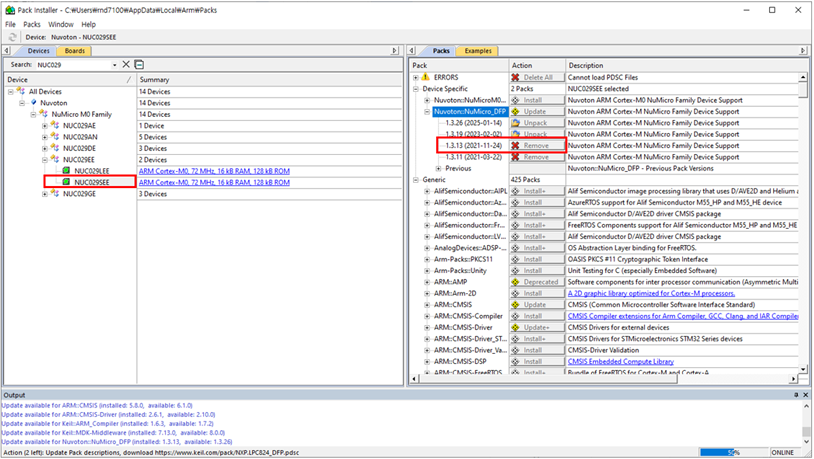Install the ARM::CMSIS-DSP pack

coord(537,361)
